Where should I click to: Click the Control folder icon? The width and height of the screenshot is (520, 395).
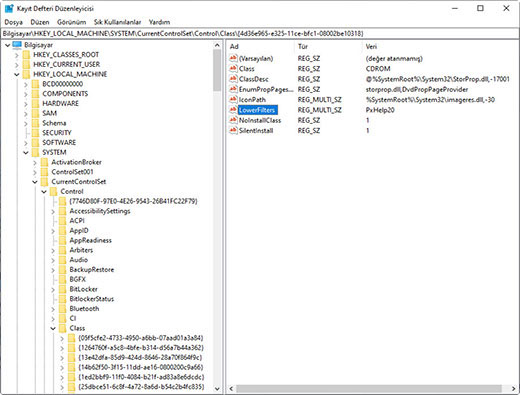point(53,191)
